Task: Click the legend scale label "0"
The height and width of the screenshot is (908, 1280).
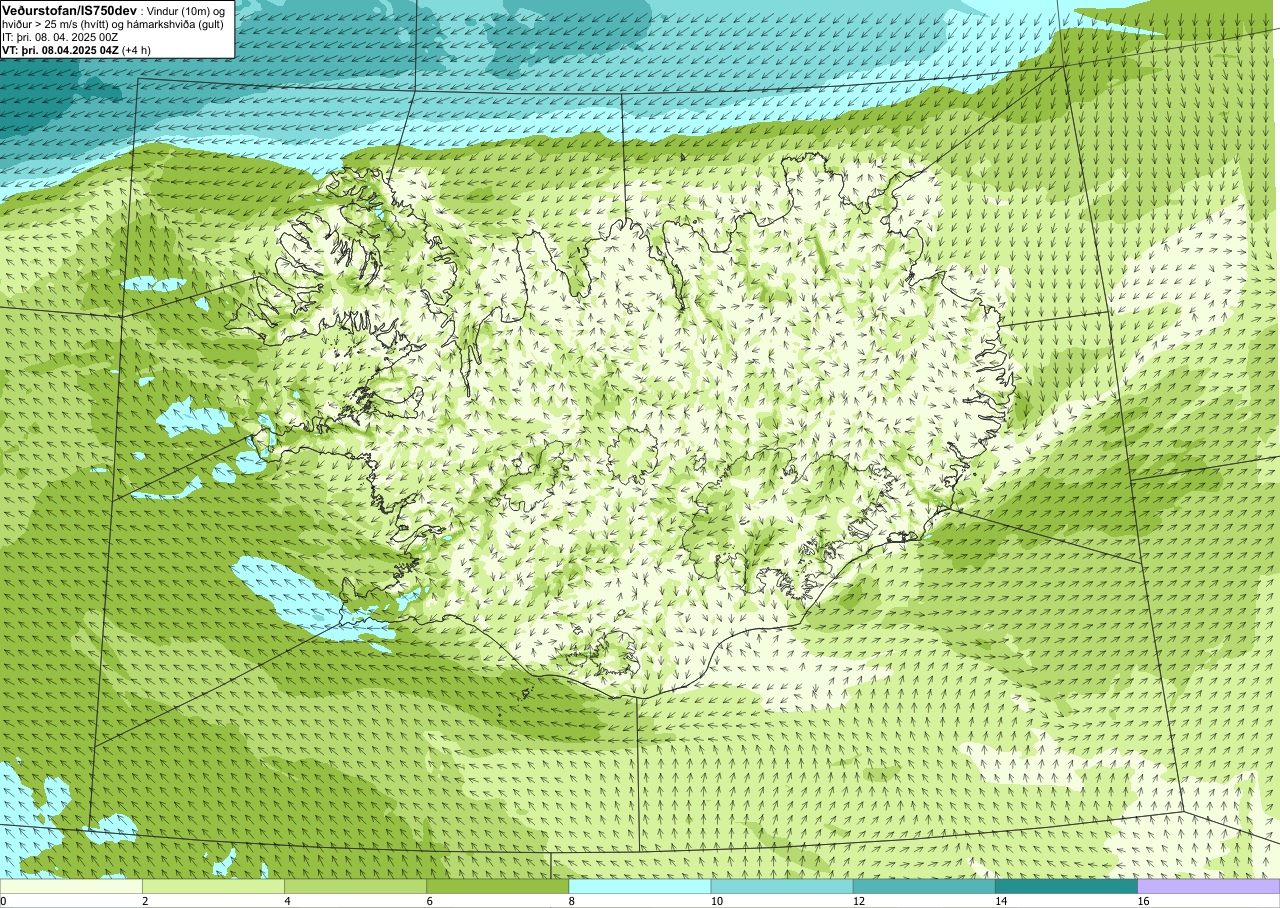Action: [x=4, y=901]
